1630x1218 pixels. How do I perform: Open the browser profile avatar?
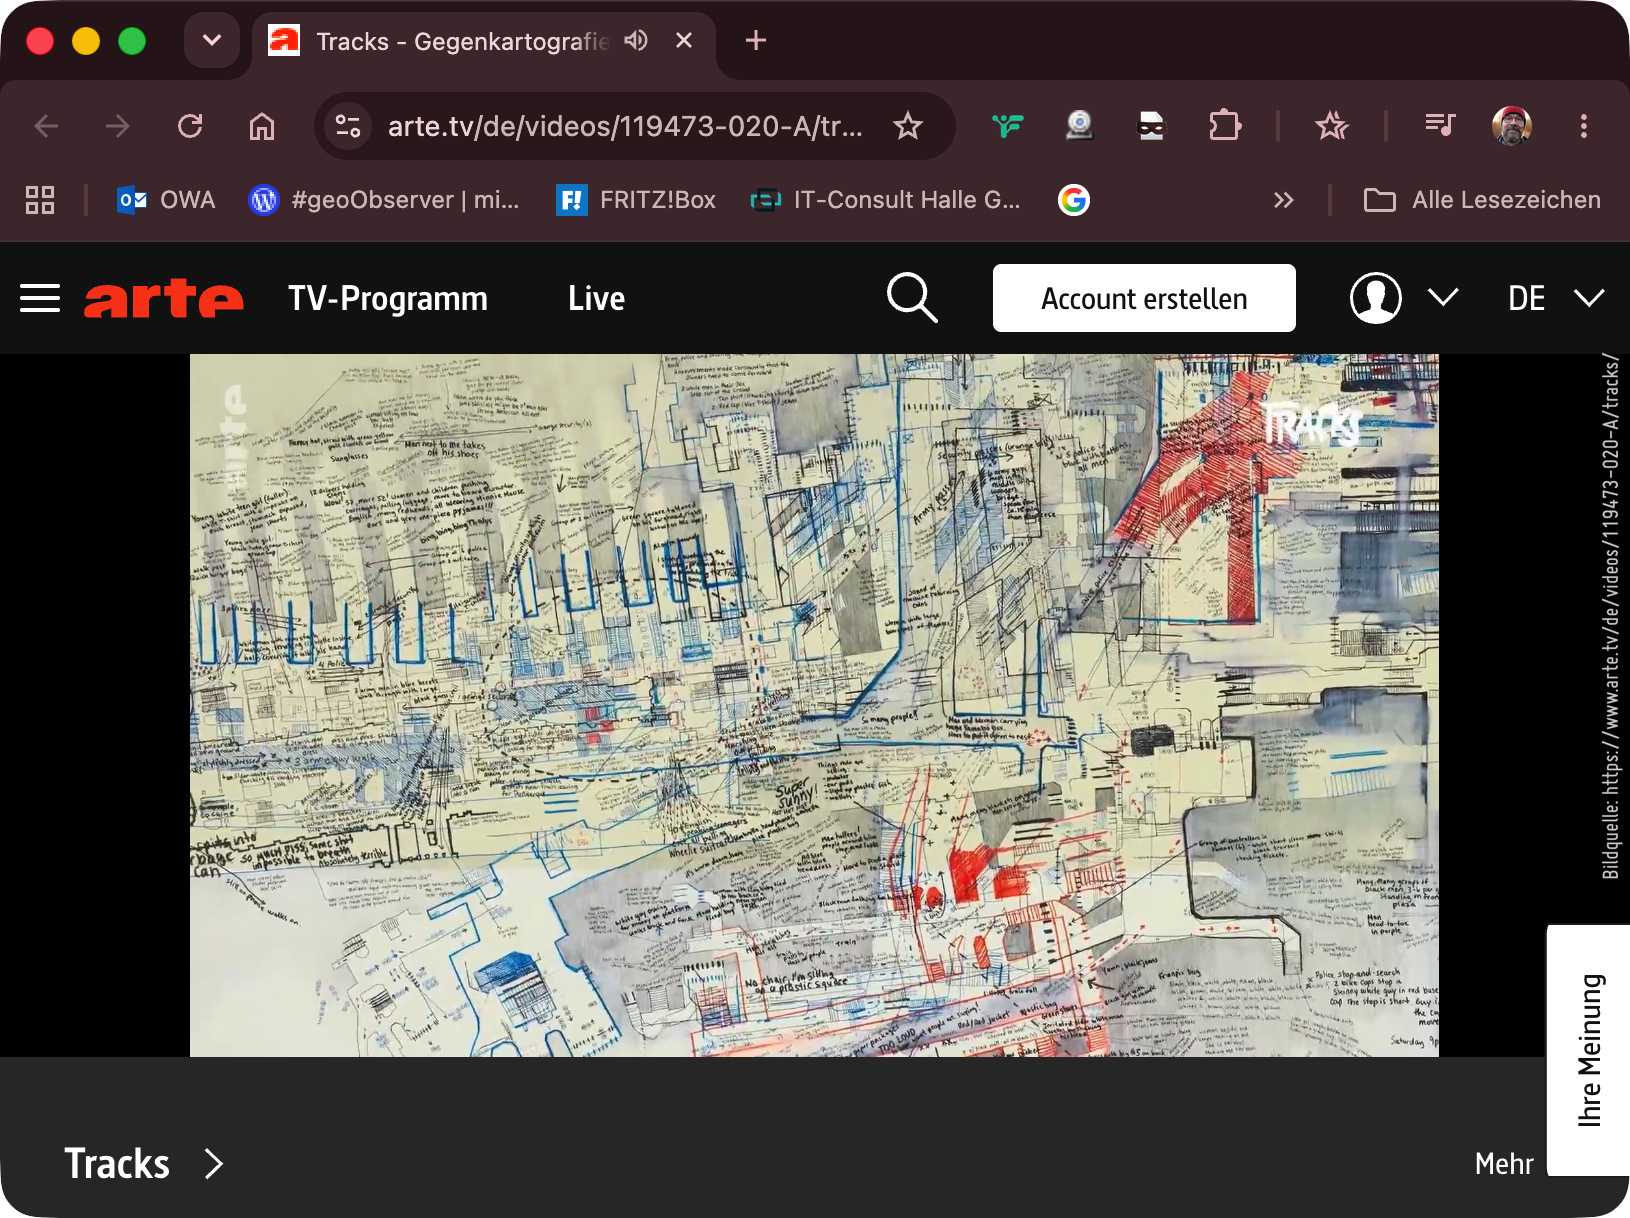1512,126
